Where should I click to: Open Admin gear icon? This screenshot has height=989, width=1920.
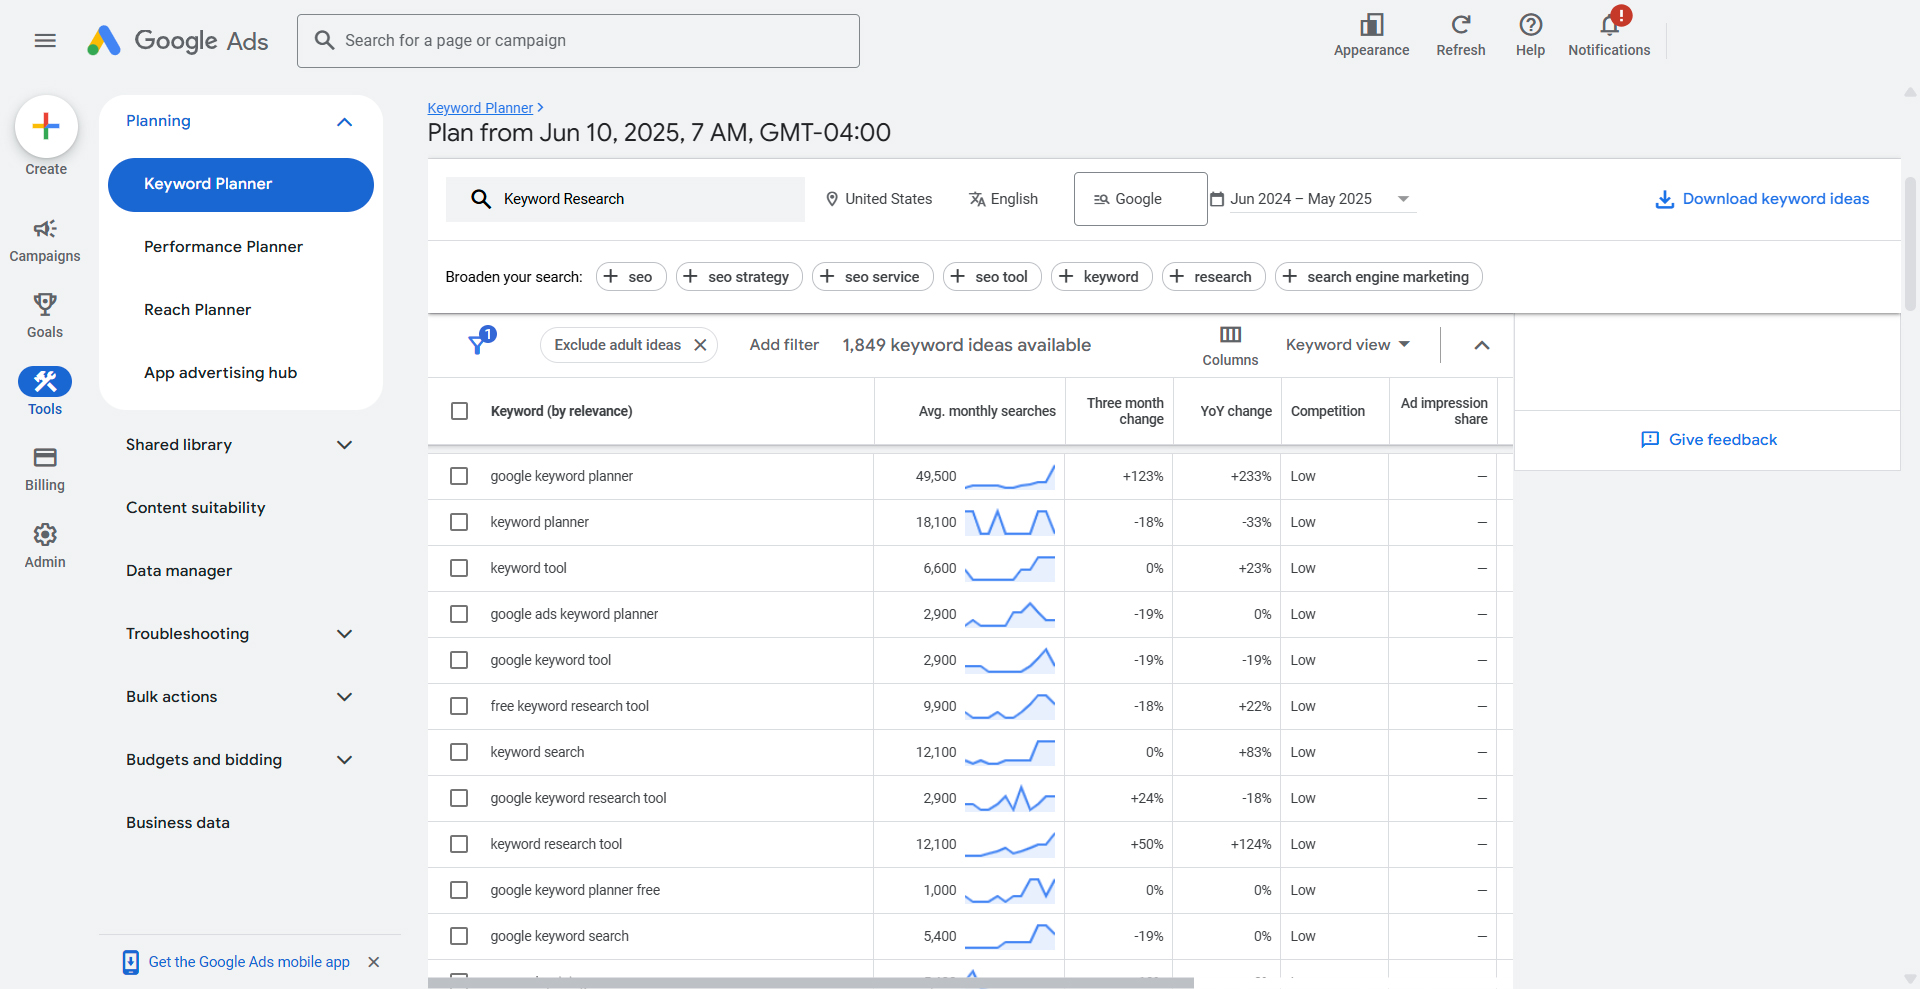tap(45, 534)
